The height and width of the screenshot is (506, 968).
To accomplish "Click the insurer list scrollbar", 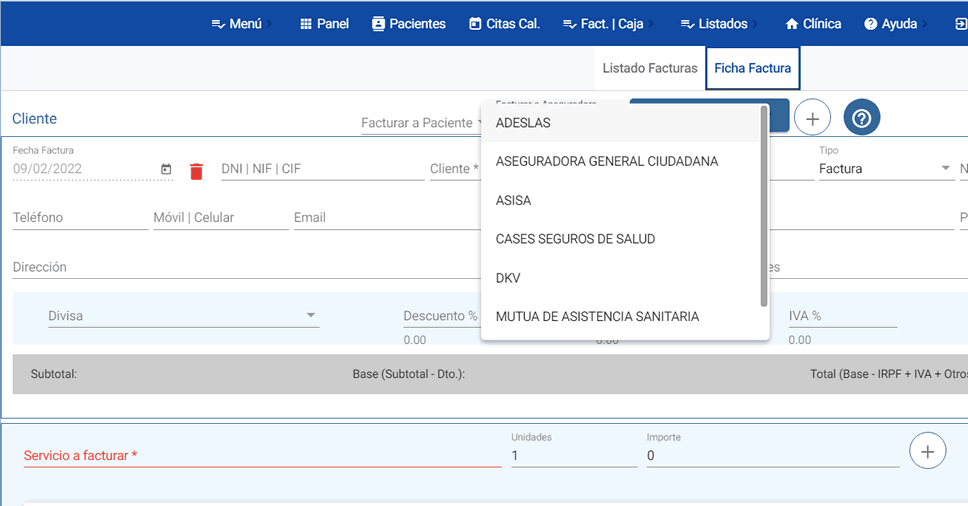I will click(764, 205).
